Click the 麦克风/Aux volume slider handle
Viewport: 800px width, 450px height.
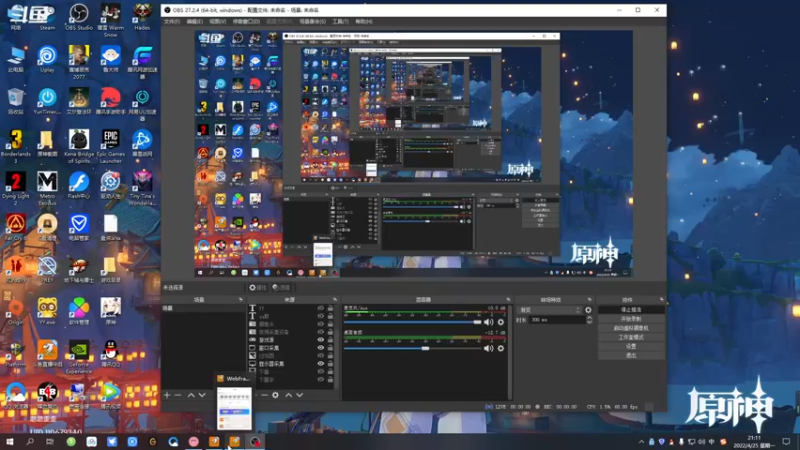[478, 322]
